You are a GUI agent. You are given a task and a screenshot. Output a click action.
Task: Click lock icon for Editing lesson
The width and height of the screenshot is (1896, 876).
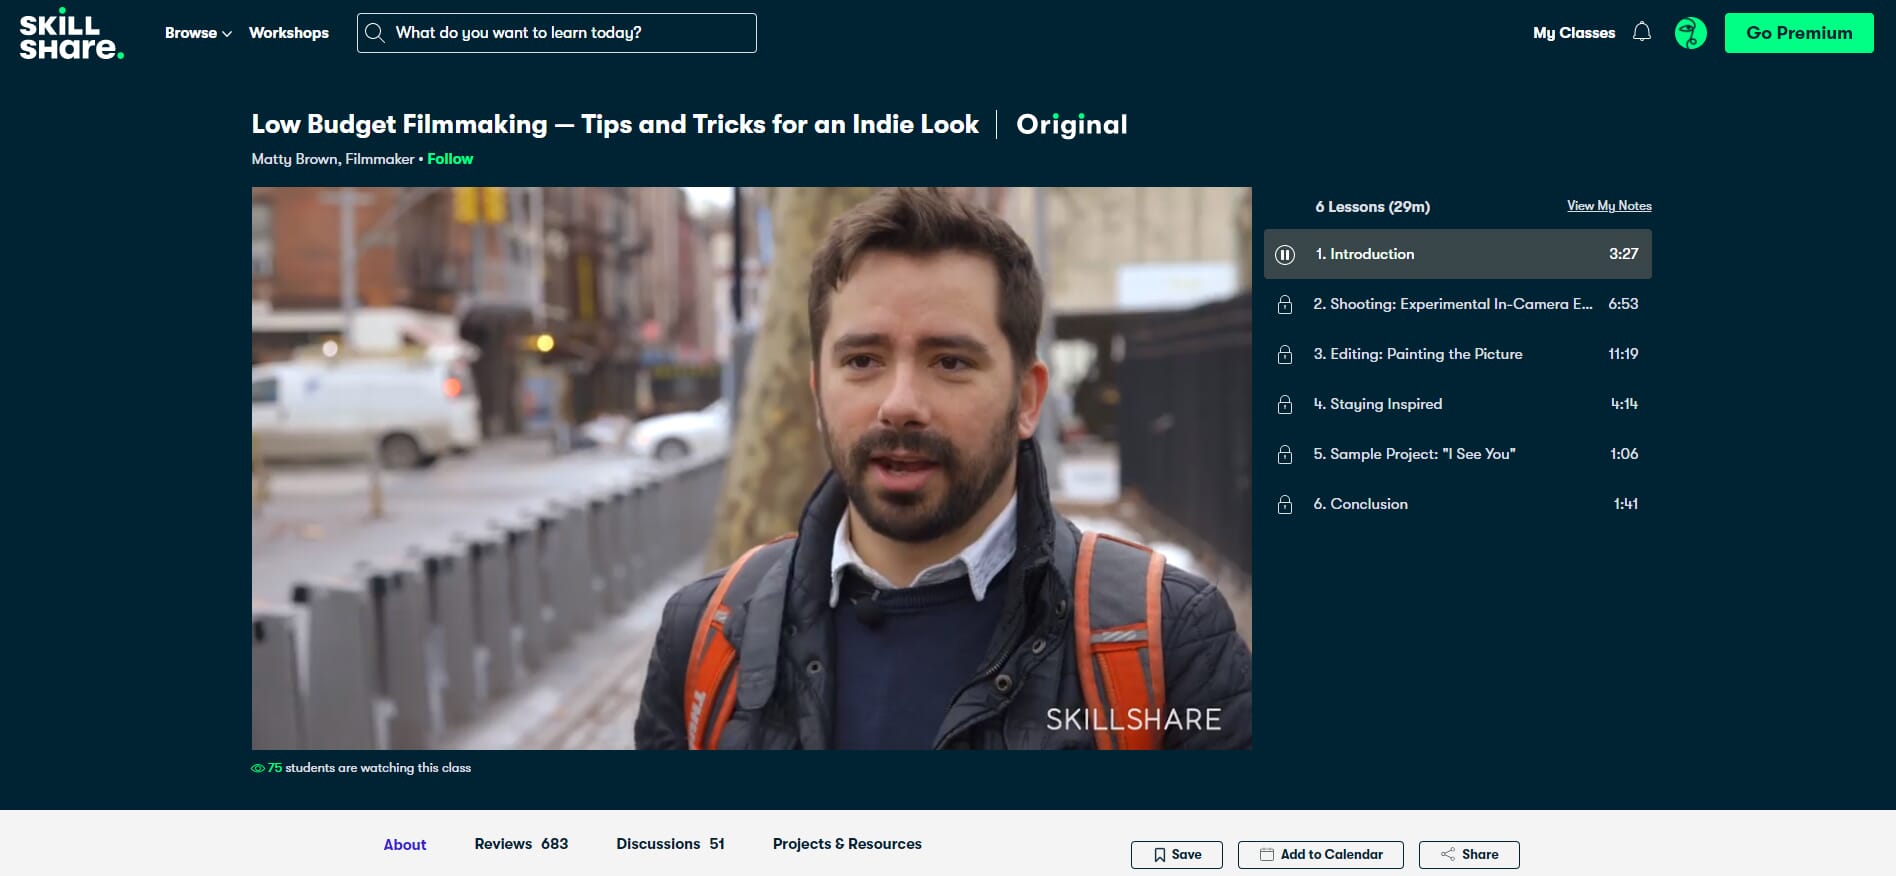pyautogui.click(x=1285, y=355)
